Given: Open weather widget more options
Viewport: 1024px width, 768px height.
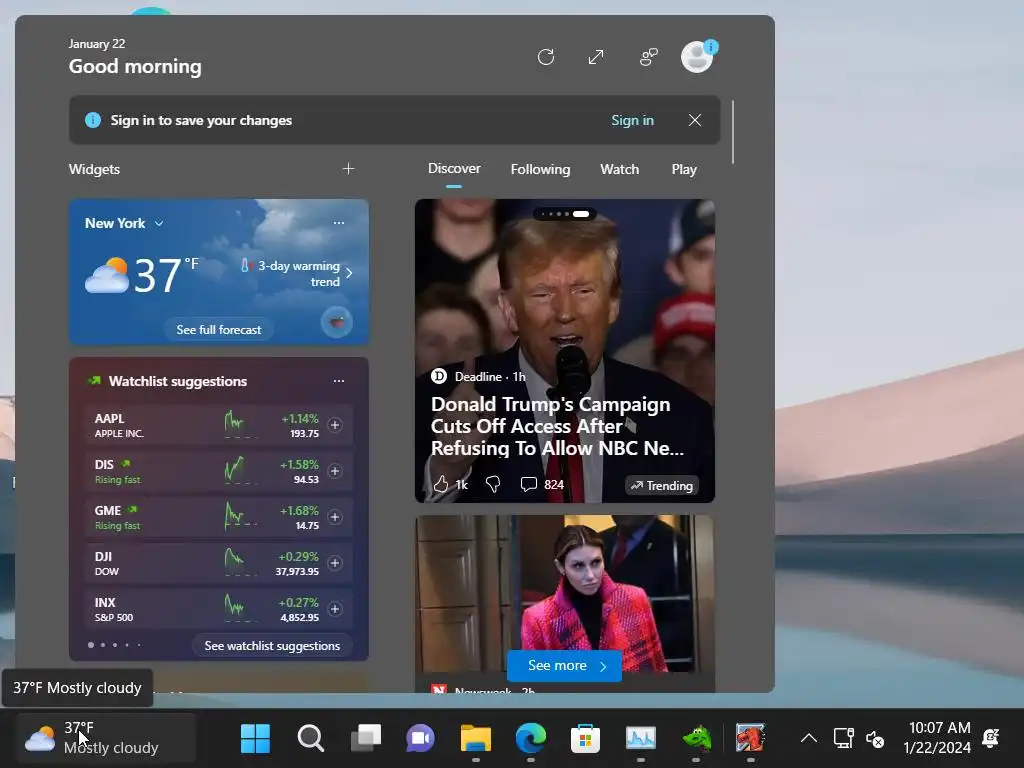Looking at the screenshot, I should click(338, 223).
